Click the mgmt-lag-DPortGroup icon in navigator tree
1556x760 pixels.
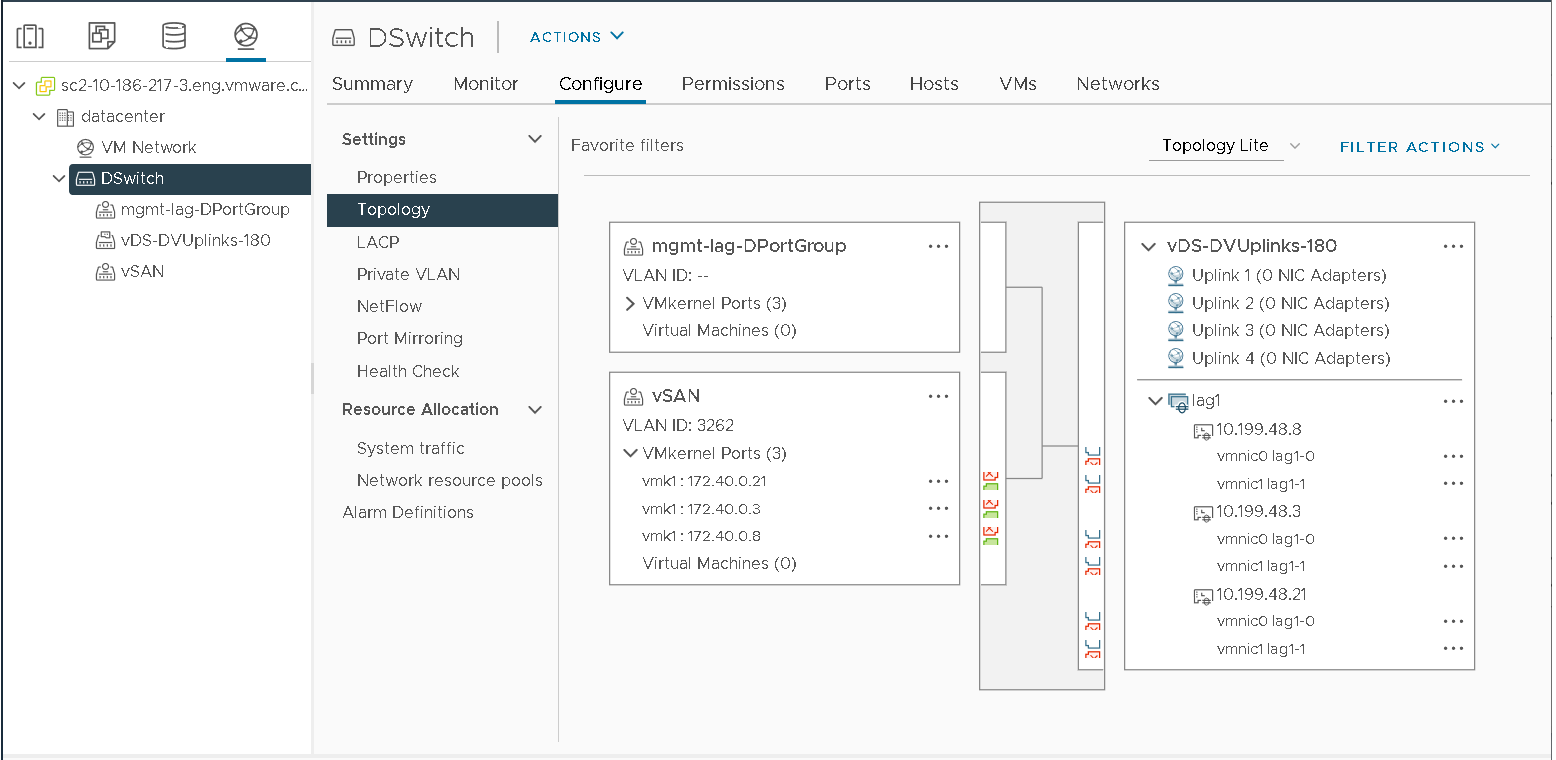[105, 210]
